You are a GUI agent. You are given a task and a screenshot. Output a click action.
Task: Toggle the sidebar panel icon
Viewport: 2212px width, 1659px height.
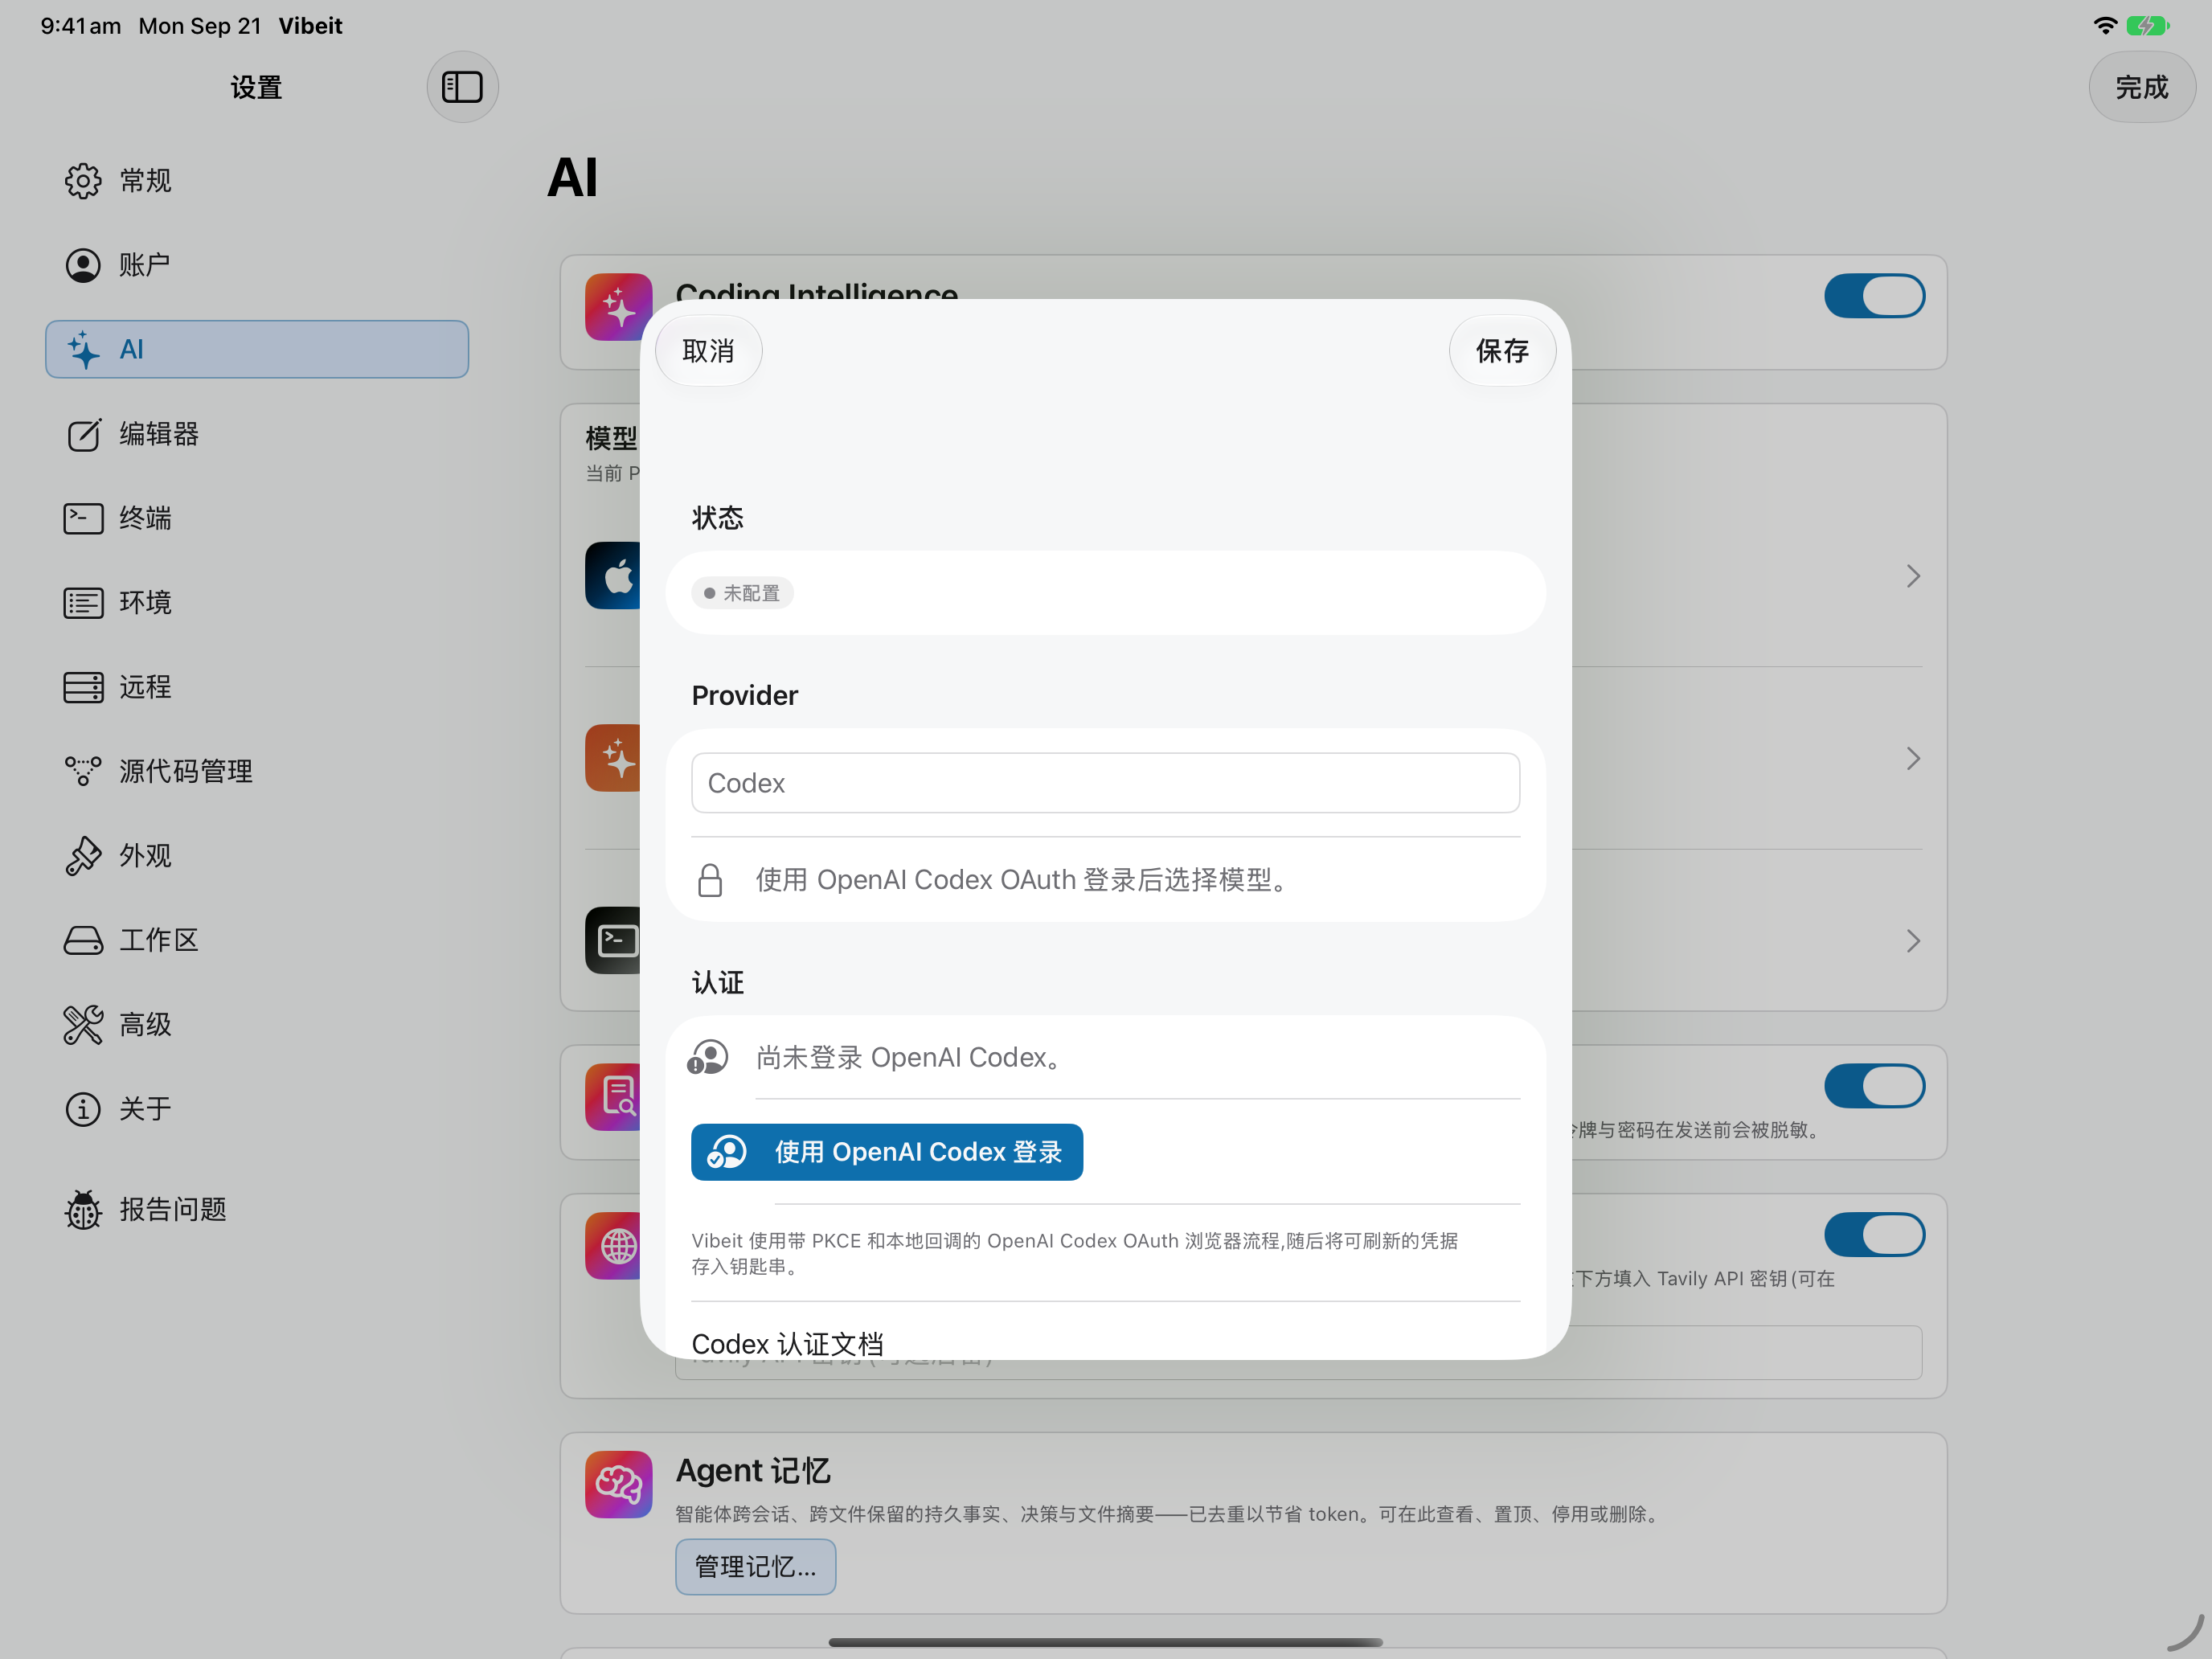[462, 87]
